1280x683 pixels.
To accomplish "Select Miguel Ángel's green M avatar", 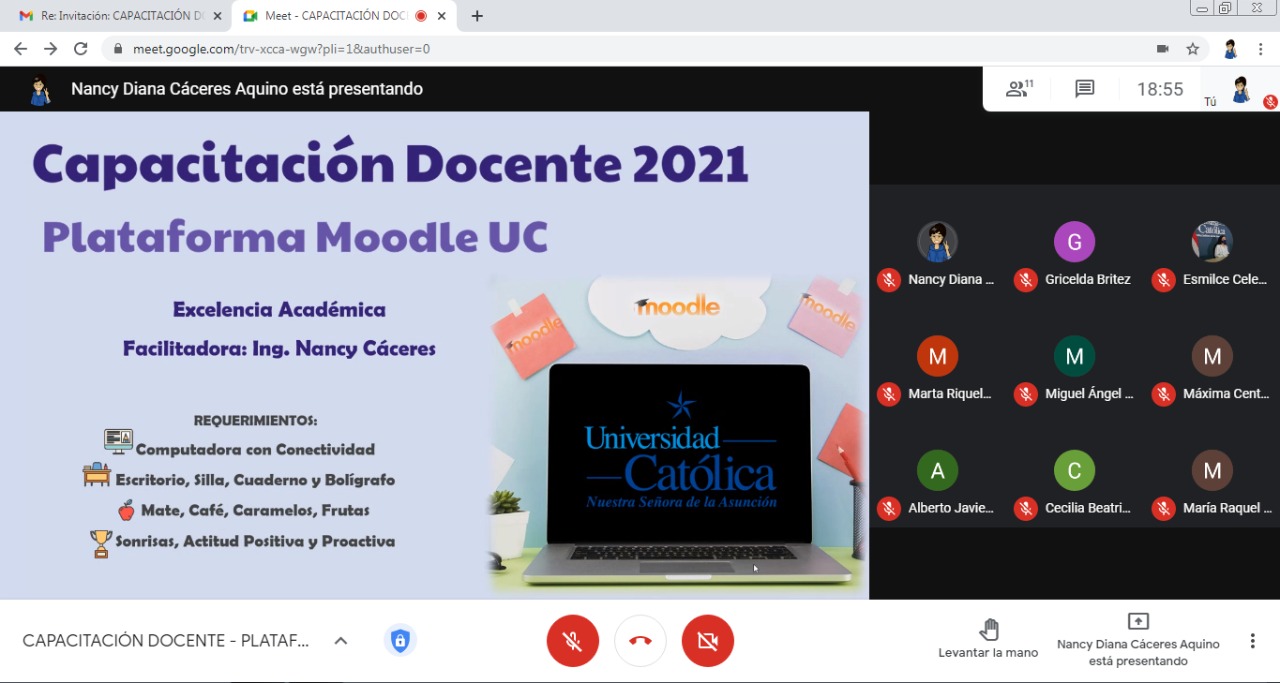I will 1074,356.
